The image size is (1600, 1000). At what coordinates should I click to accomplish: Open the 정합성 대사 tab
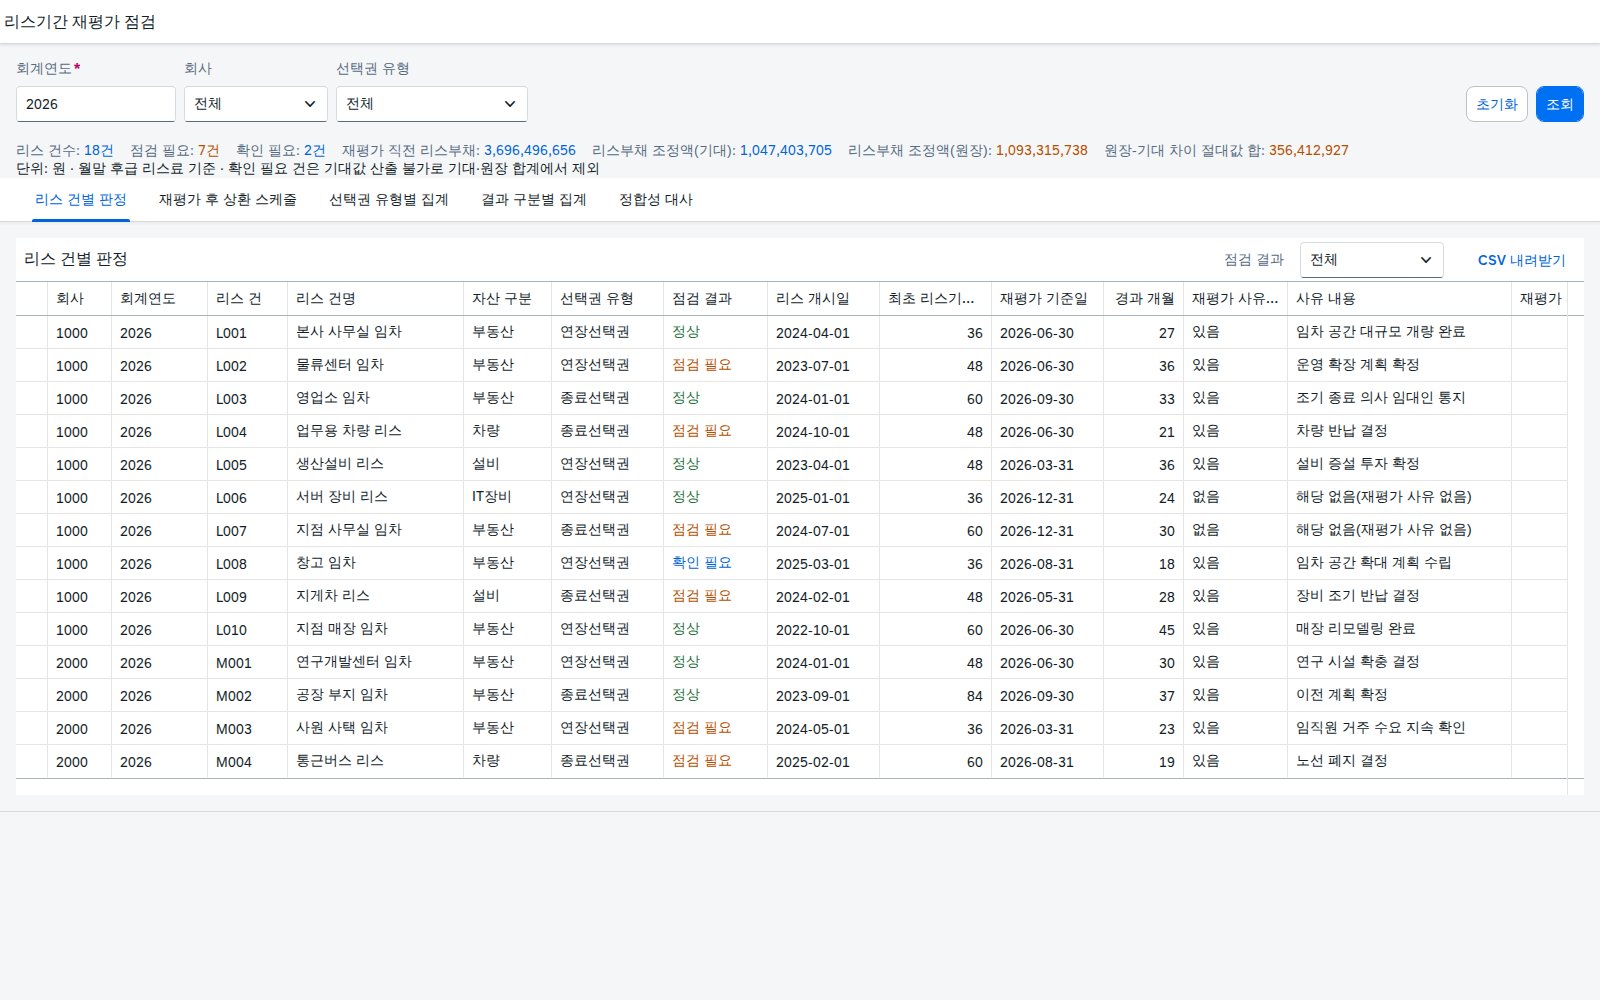pos(656,200)
